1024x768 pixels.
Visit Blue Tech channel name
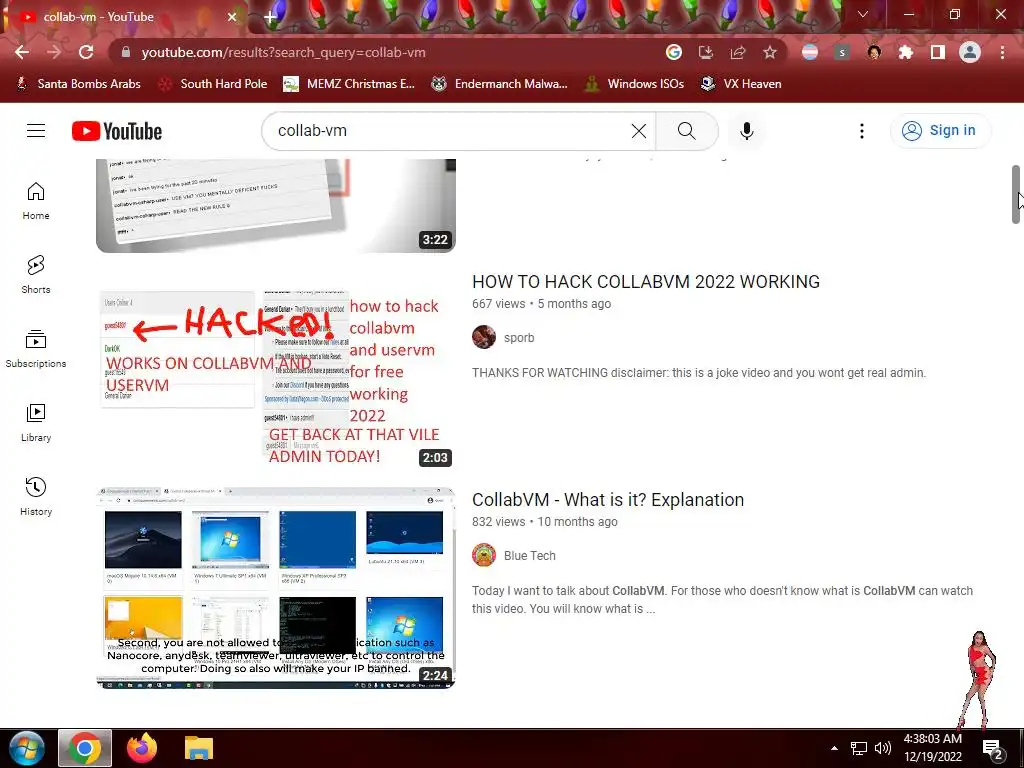530,556
